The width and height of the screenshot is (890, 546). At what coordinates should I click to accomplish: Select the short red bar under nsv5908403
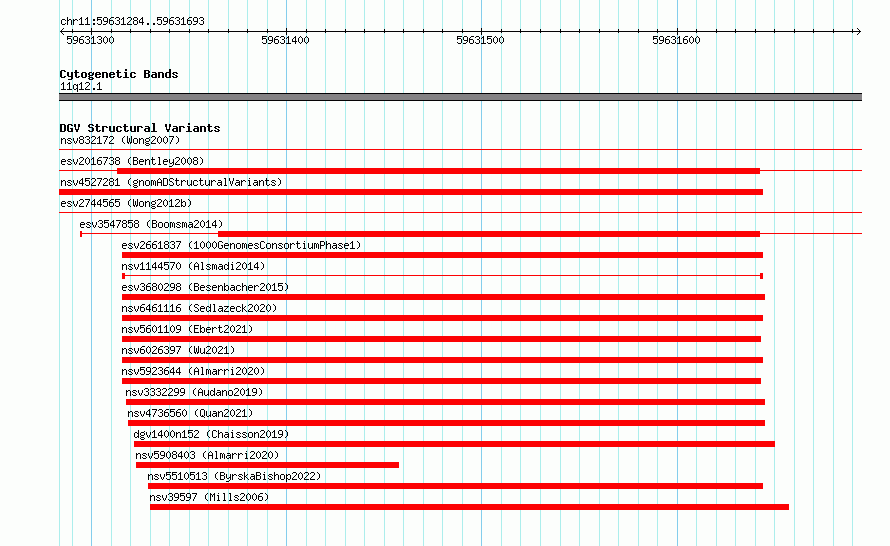pyautogui.click(x=267, y=465)
